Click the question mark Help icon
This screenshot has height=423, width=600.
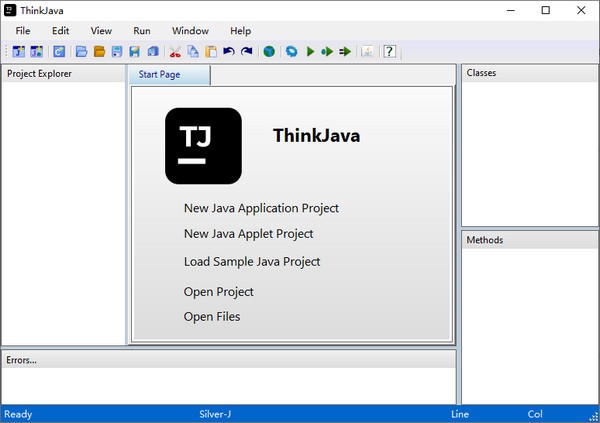(x=389, y=52)
